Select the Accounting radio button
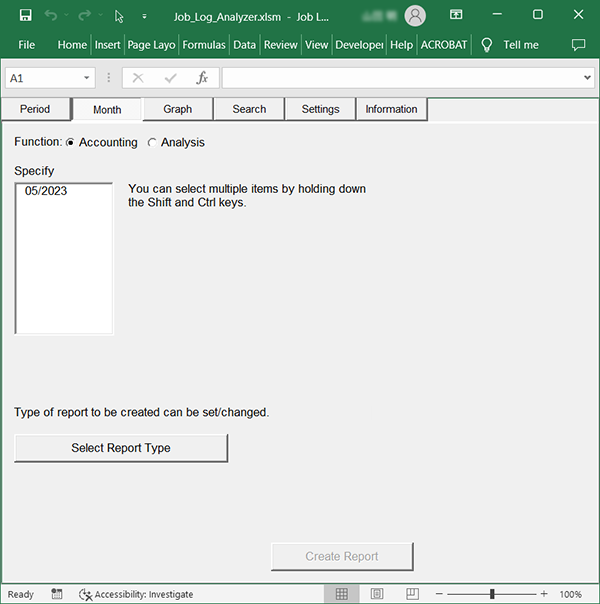This screenshot has height=604, width=600. [x=70, y=143]
